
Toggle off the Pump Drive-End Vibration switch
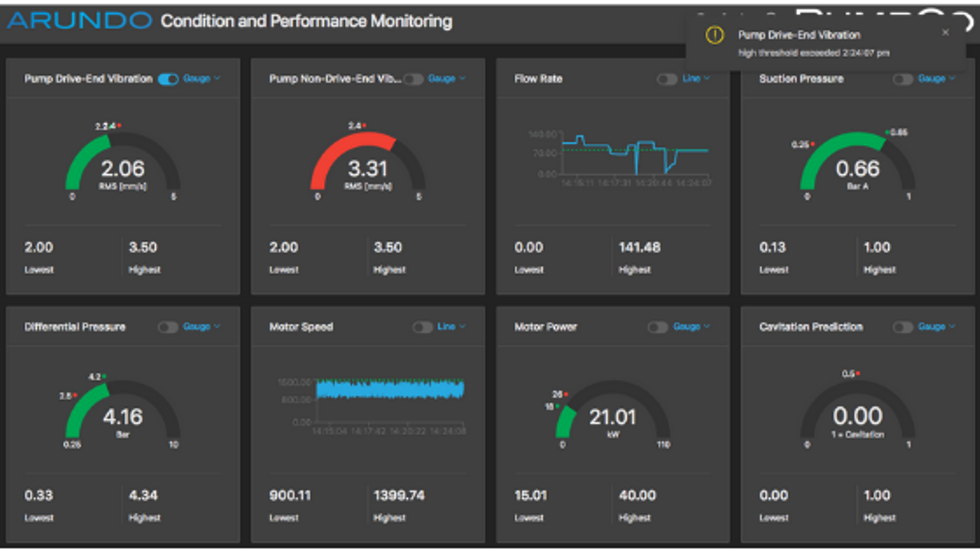pyautogui.click(x=168, y=79)
